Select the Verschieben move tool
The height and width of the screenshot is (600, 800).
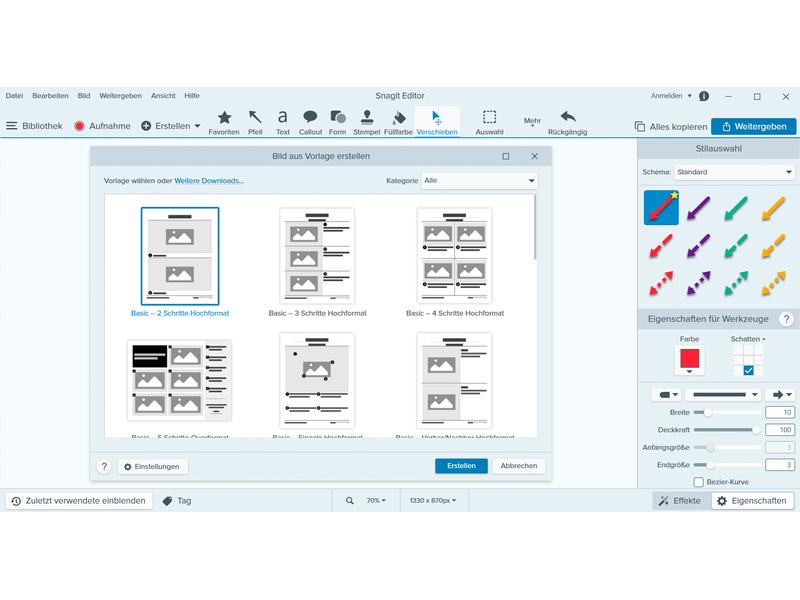[437, 122]
